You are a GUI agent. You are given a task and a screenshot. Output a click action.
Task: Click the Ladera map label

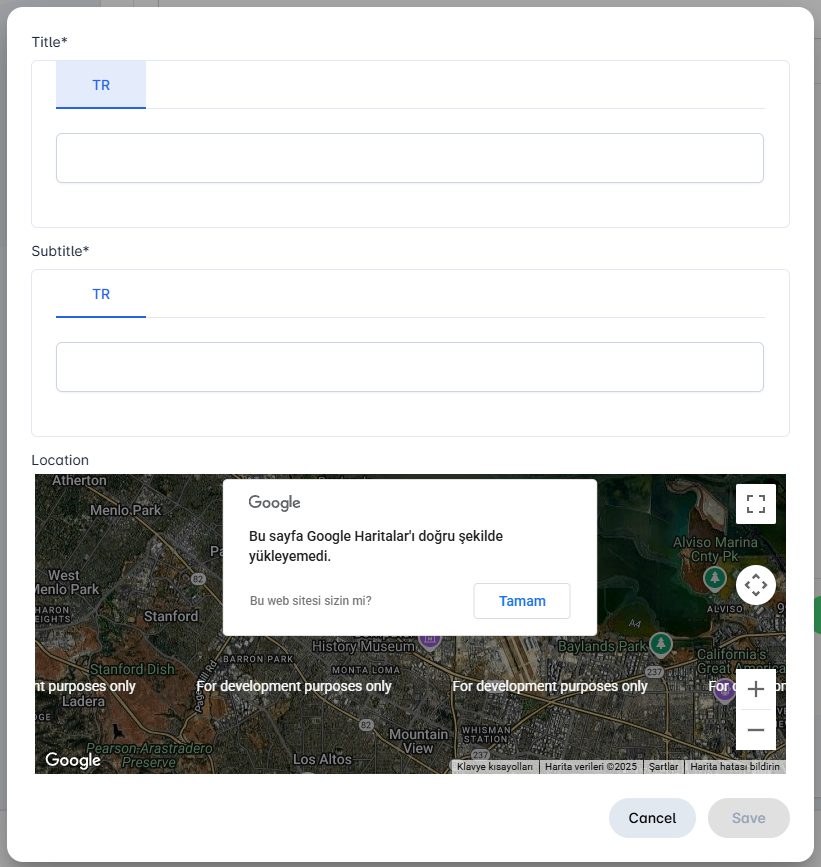83,701
